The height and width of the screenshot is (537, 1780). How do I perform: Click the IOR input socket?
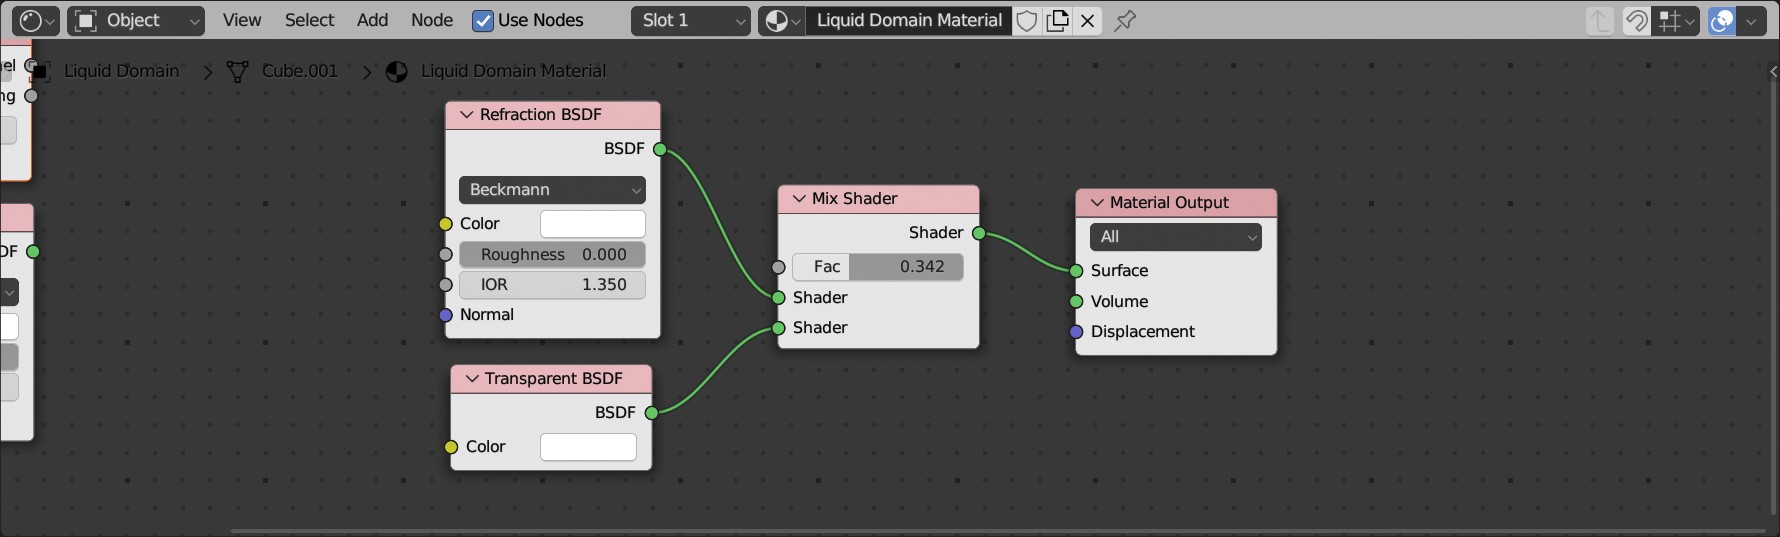pos(446,285)
